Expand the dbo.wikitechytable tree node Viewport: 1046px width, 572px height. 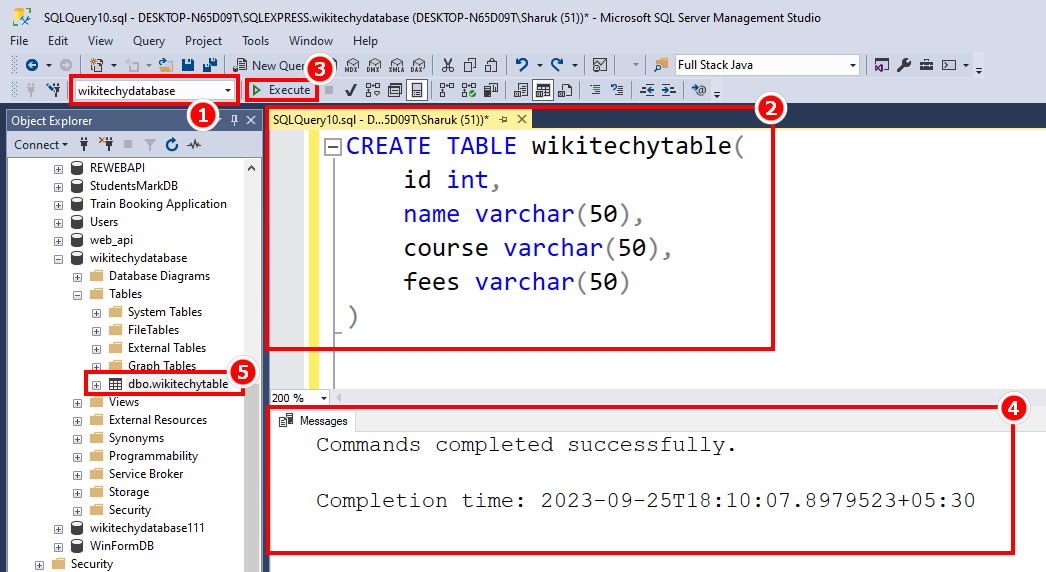point(96,384)
